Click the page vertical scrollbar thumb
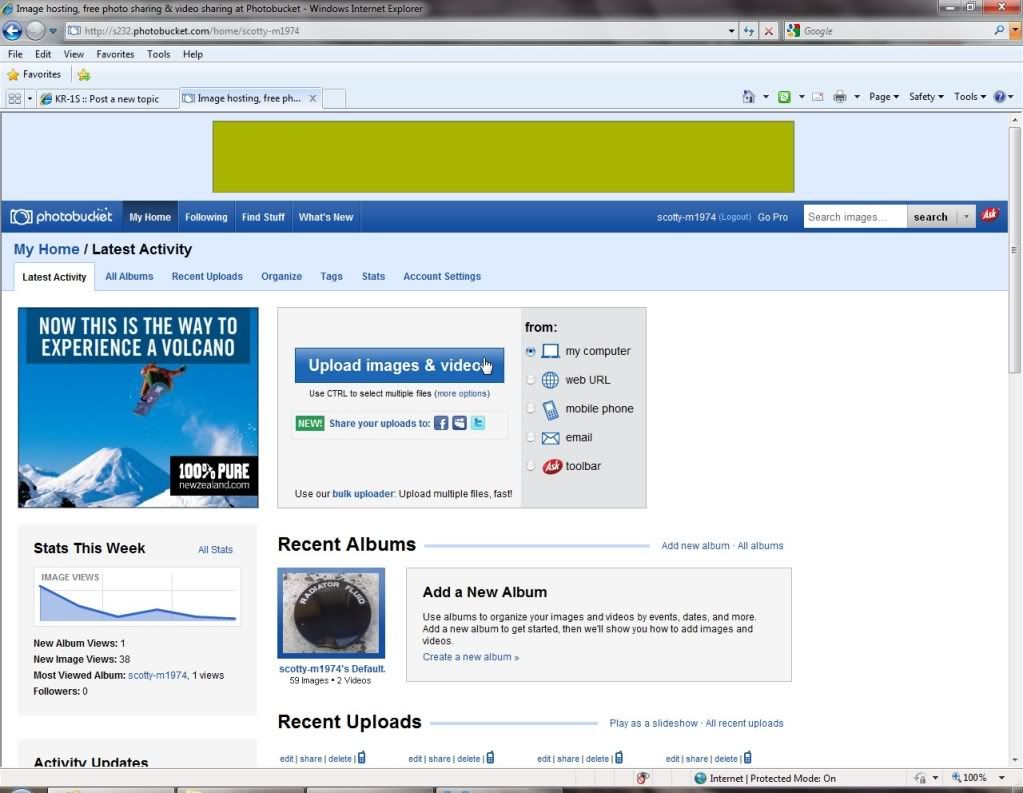Viewport: 1023px width, 793px height. 1015,251
